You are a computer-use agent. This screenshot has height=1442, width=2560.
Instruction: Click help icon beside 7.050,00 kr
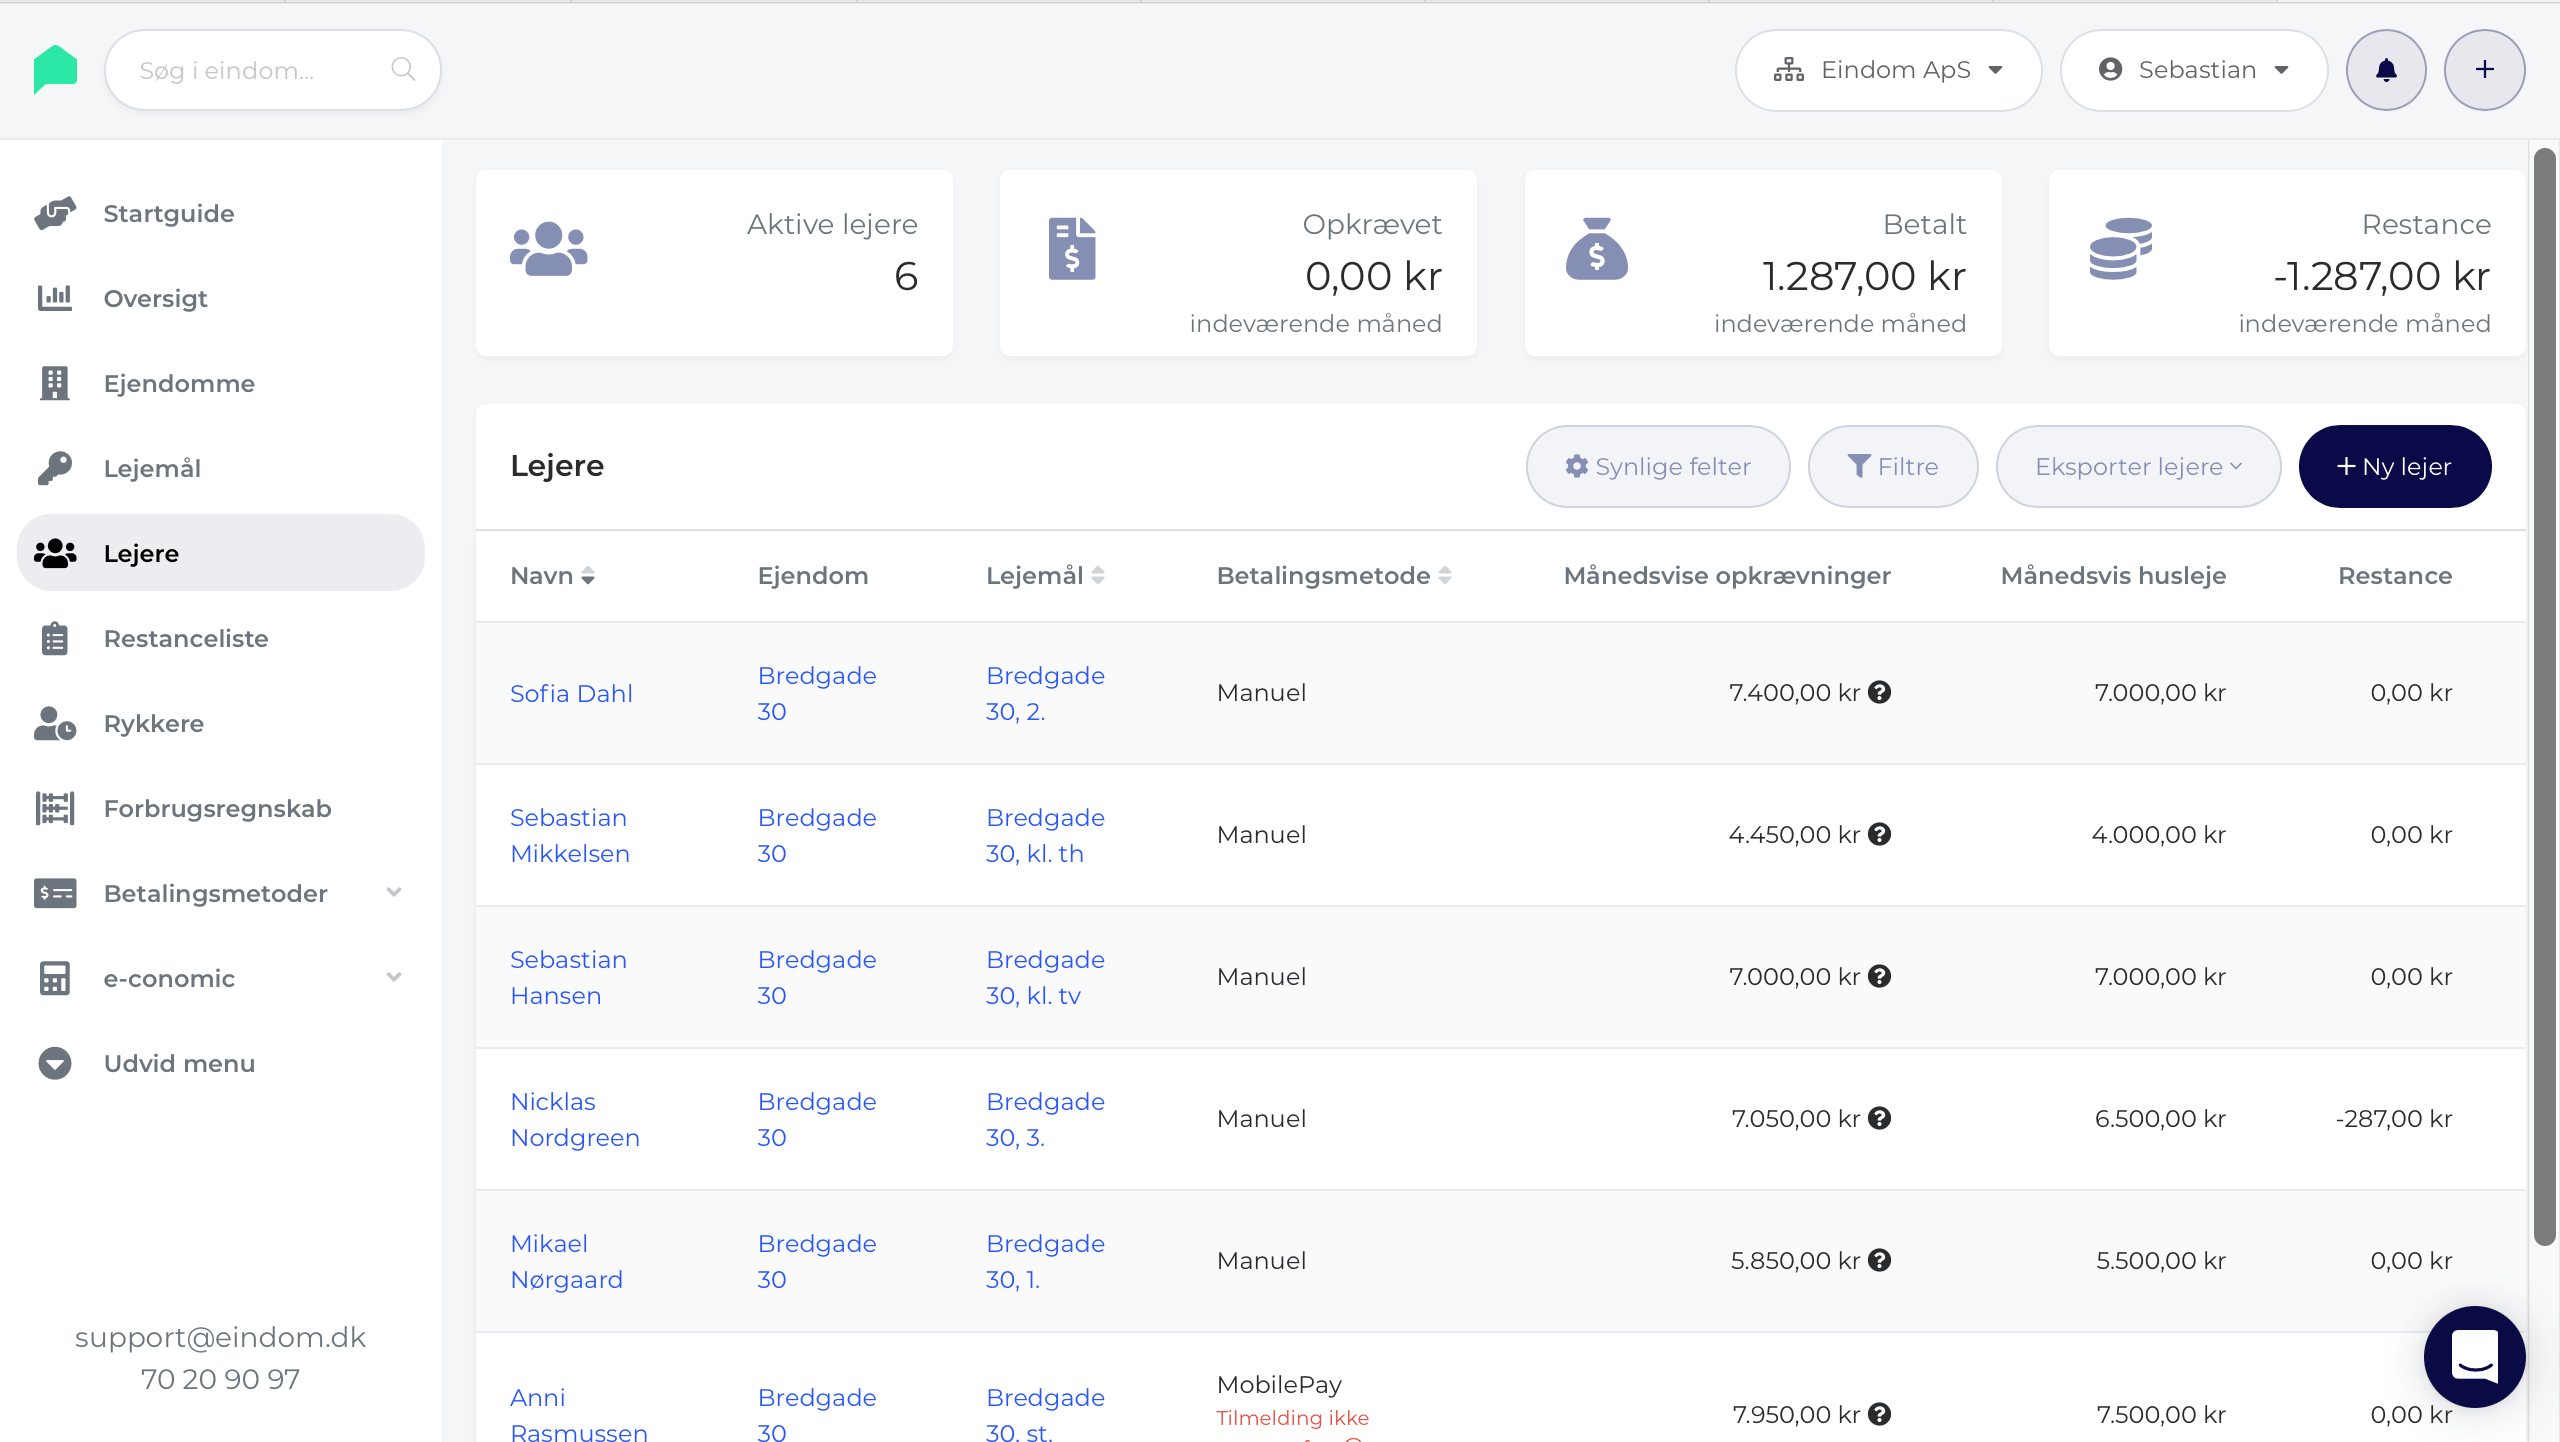(1880, 1118)
